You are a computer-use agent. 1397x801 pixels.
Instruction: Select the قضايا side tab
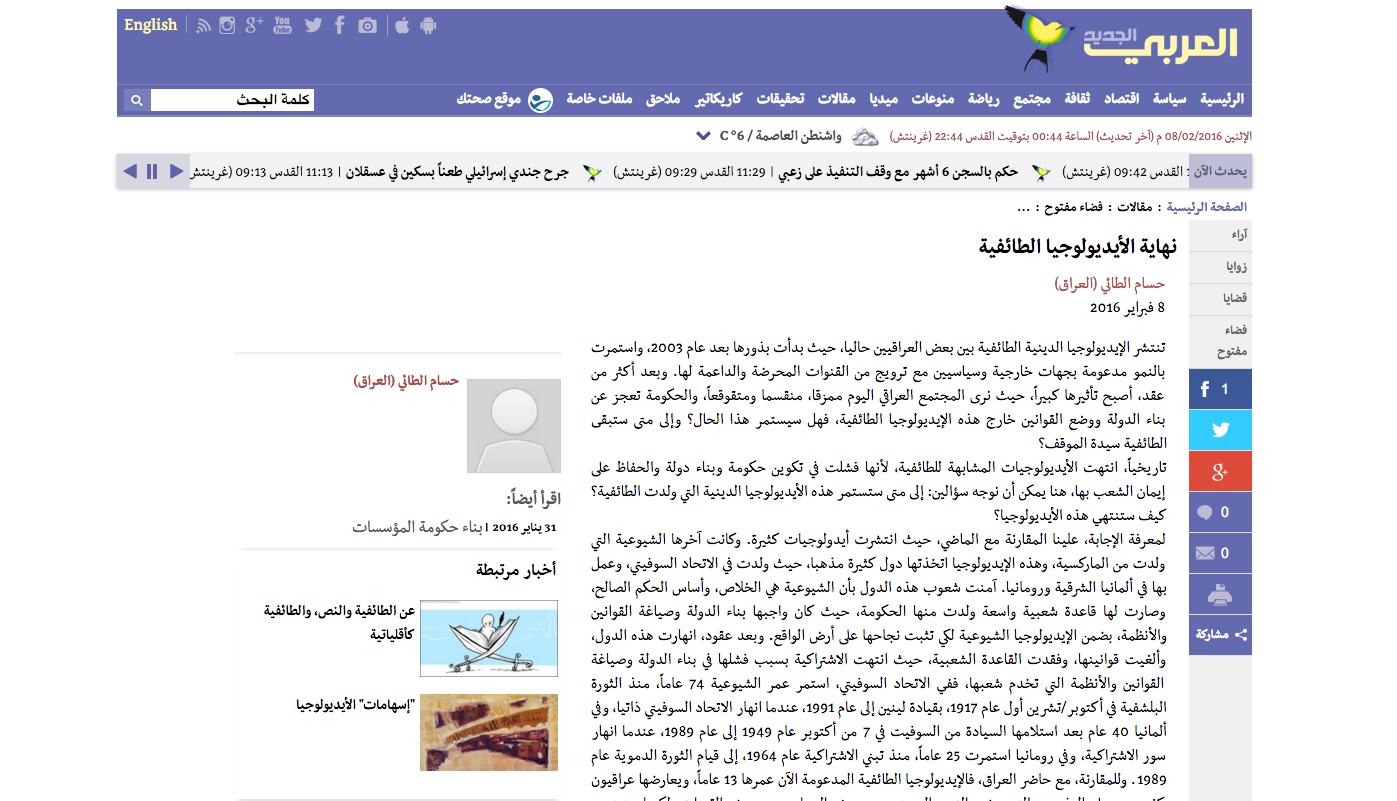pyautogui.click(x=1220, y=298)
